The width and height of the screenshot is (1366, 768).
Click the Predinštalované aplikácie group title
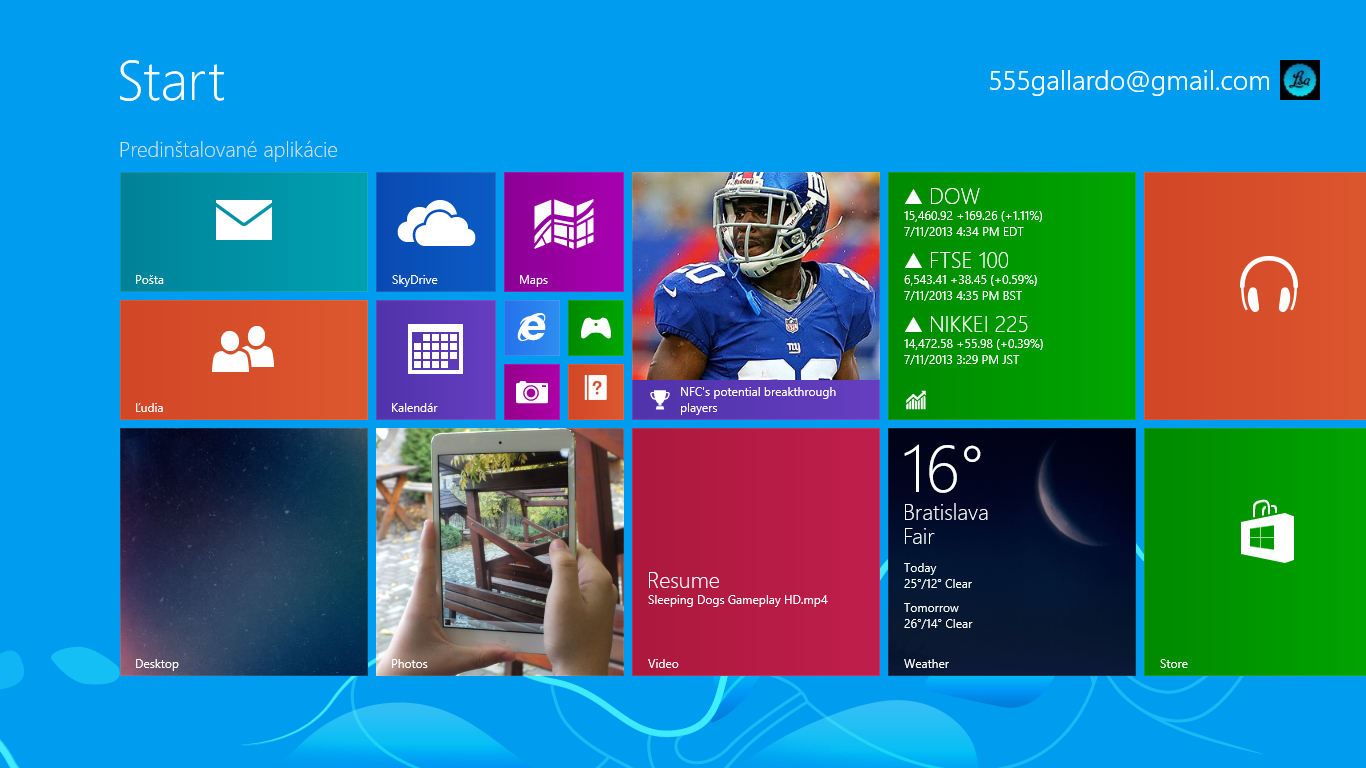point(228,150)
